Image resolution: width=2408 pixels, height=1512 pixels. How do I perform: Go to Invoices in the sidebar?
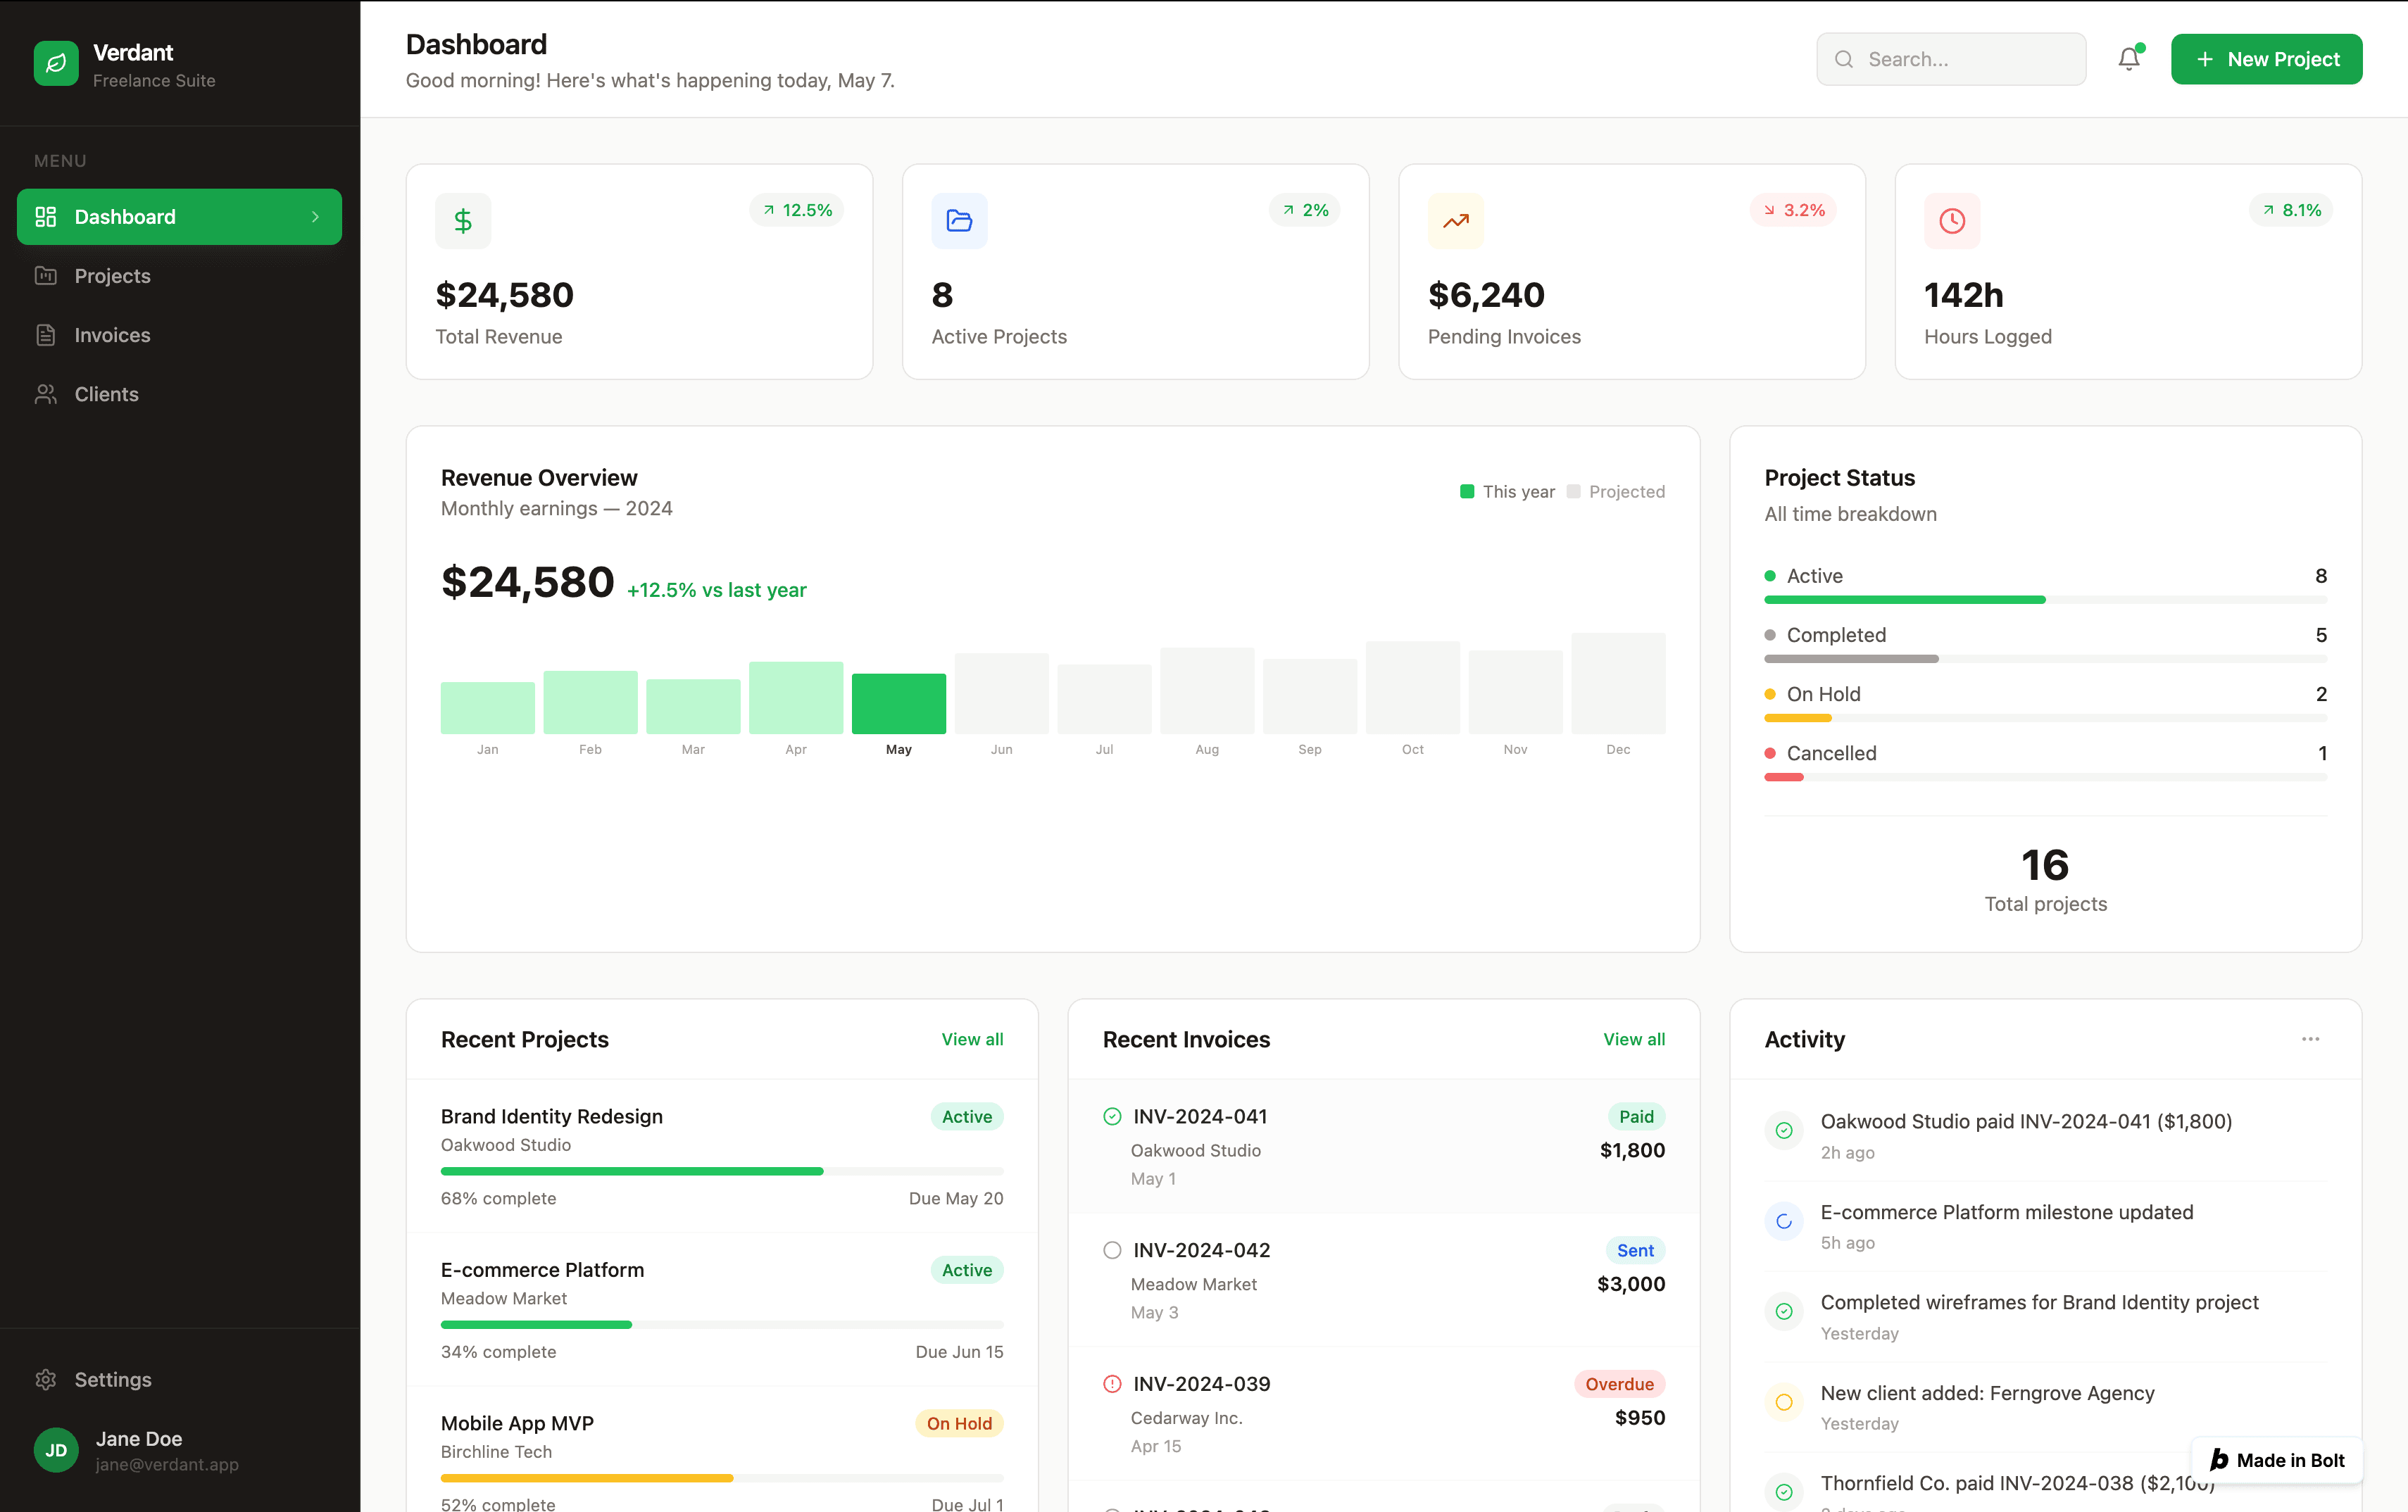click(x=179, y=335)
